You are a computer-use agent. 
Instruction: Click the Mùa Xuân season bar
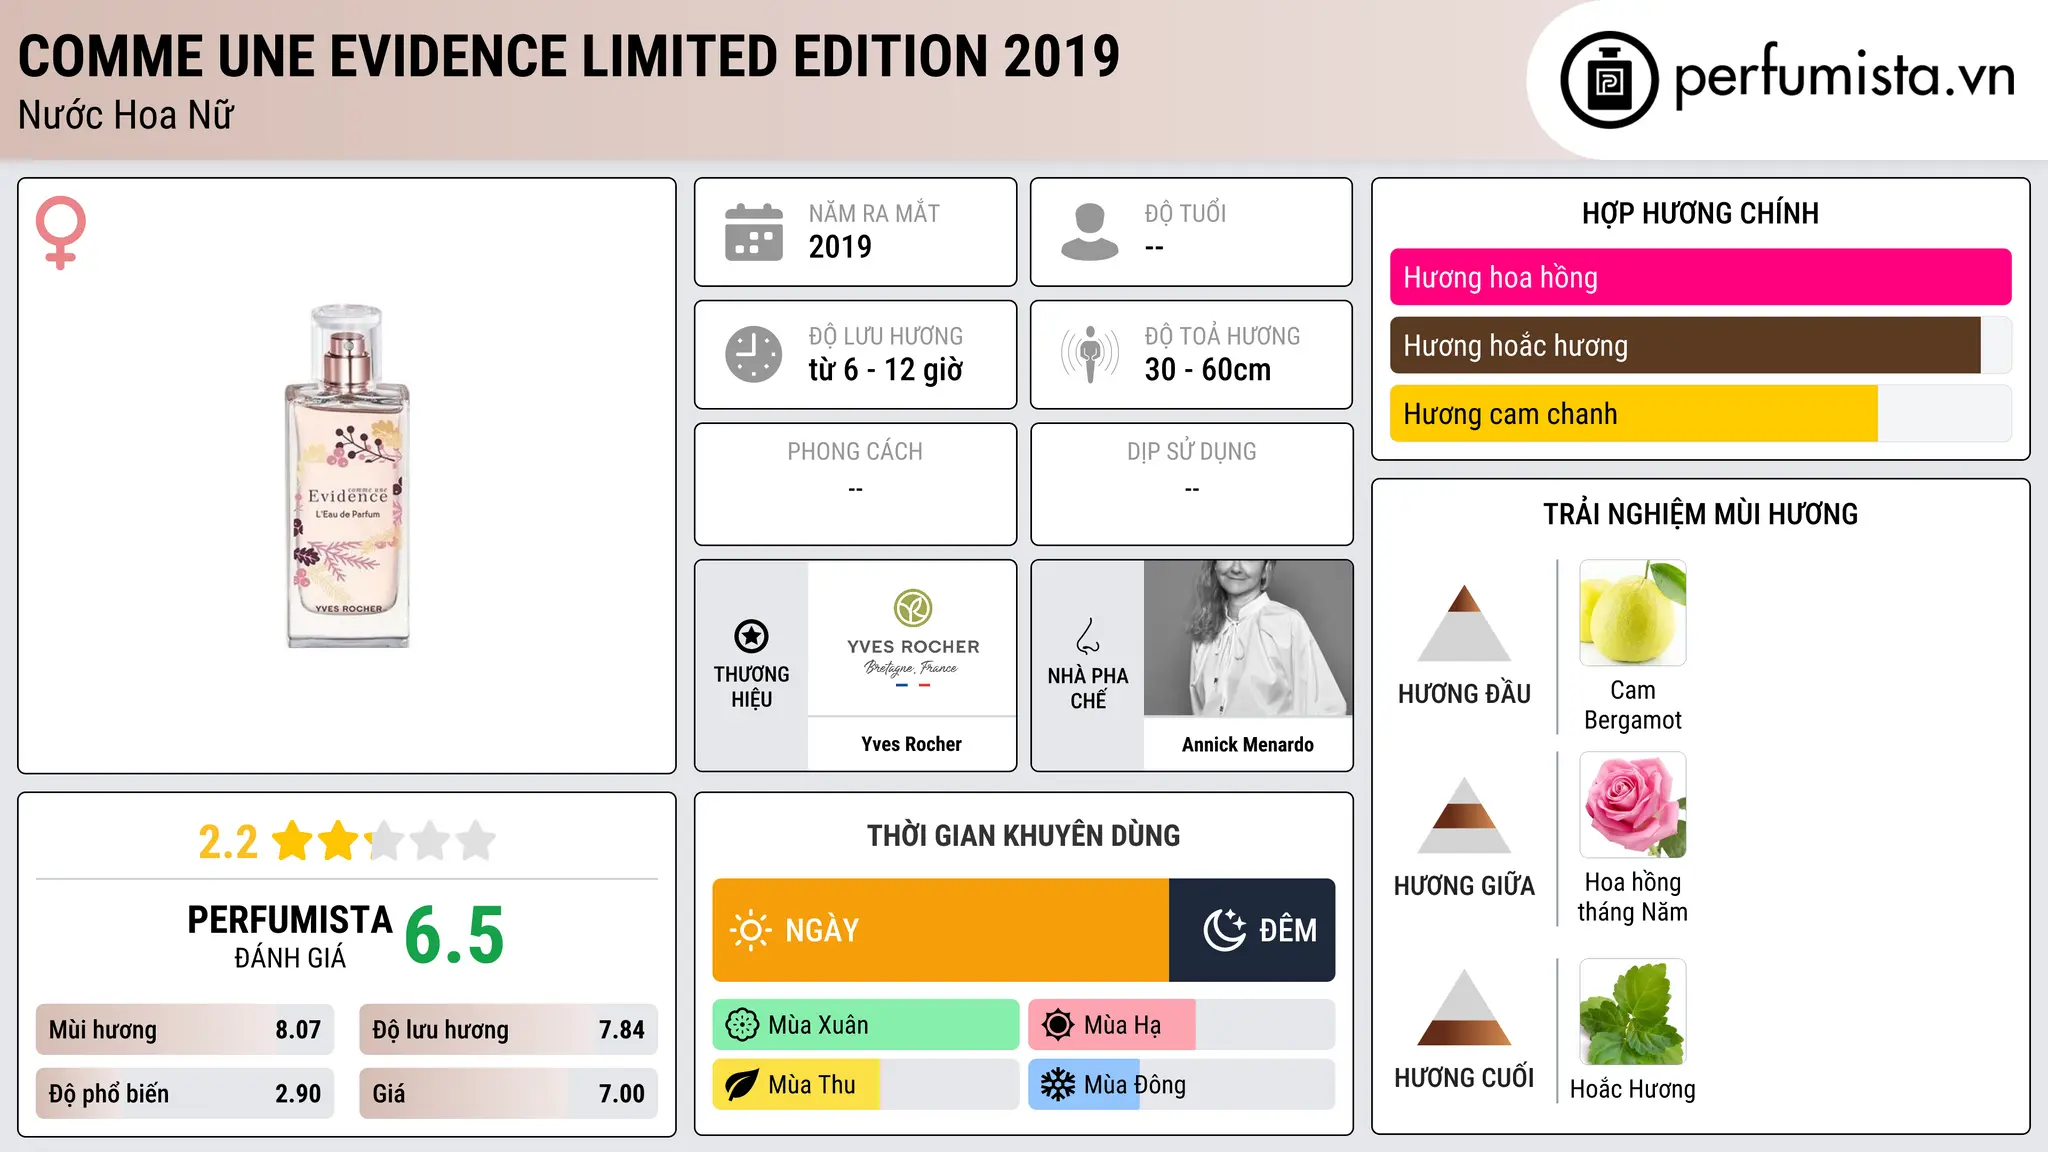pos(866,1025)
